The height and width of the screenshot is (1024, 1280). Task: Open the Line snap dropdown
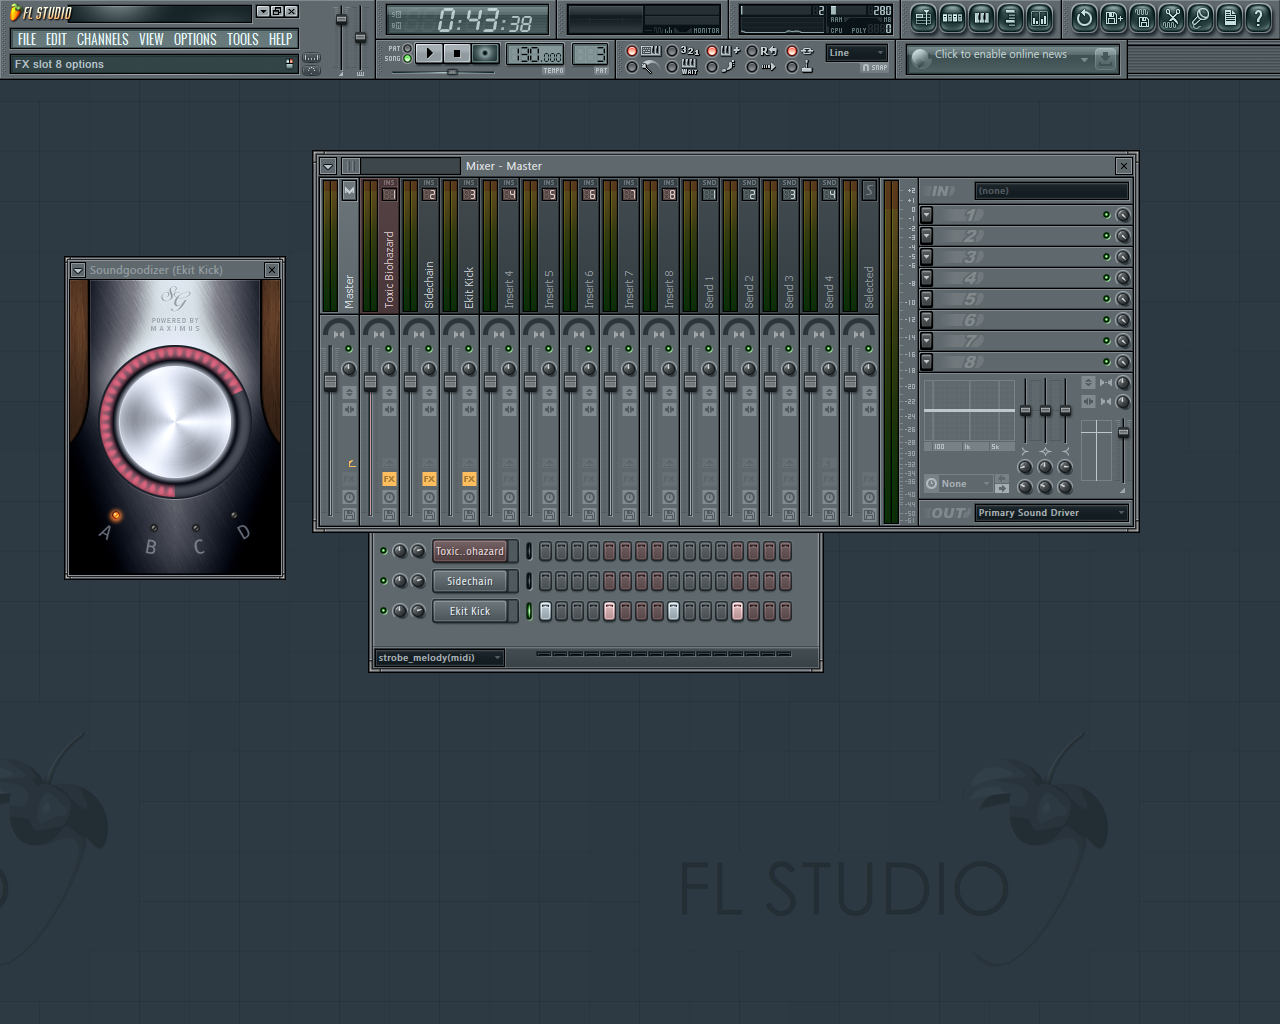[x=857, y=53]
